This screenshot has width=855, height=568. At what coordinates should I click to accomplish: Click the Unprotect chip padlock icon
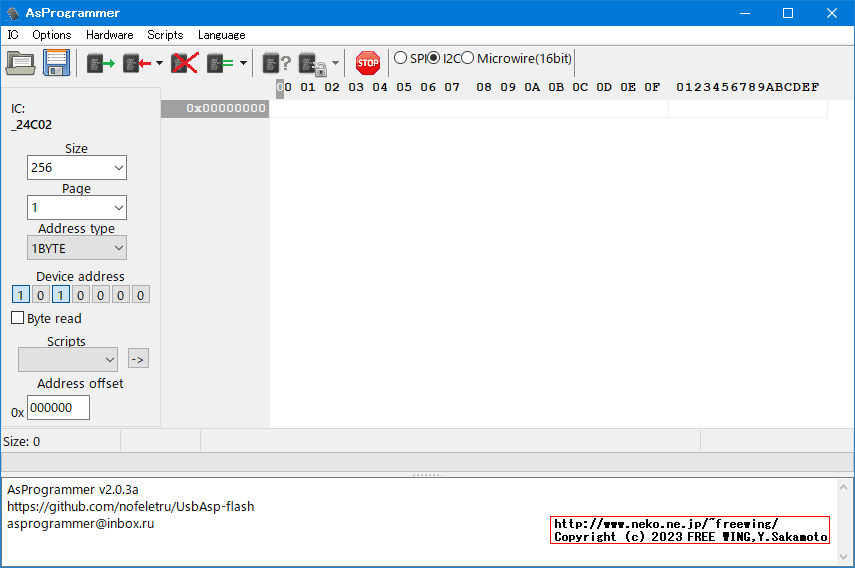point(311,63)
